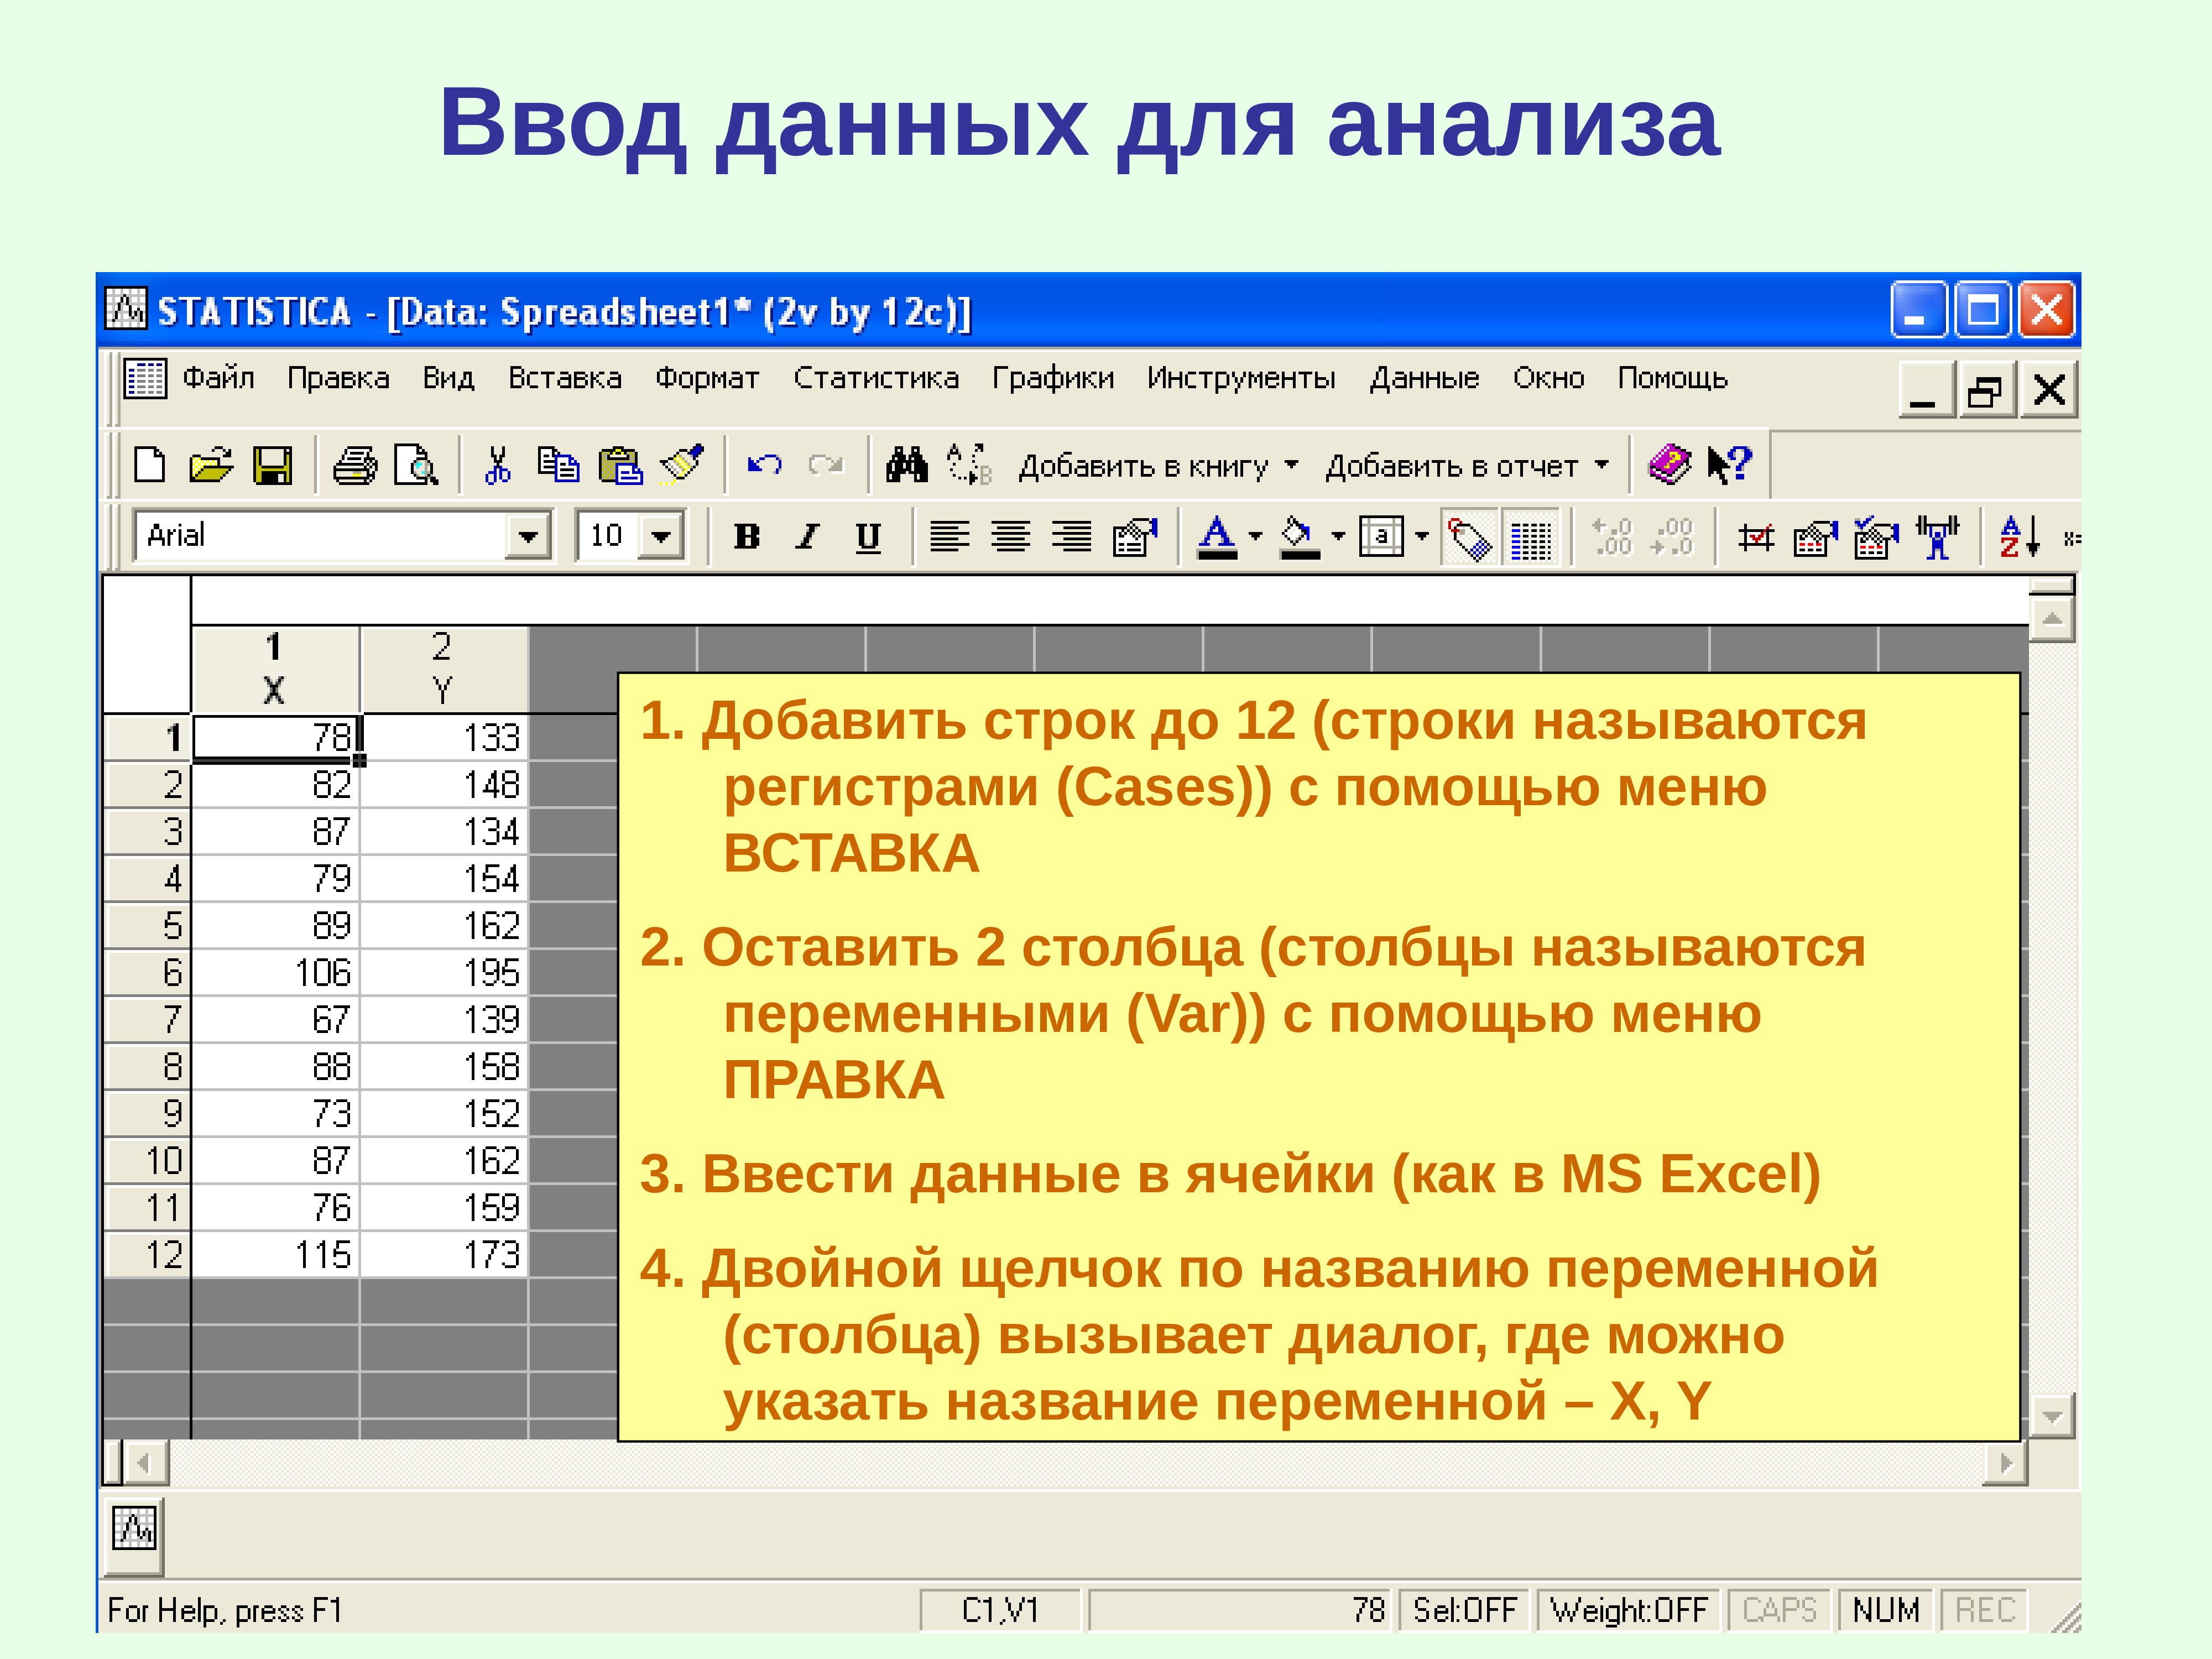
Task: Toggle Bold formatting button
Action: (x=747, y=537)
